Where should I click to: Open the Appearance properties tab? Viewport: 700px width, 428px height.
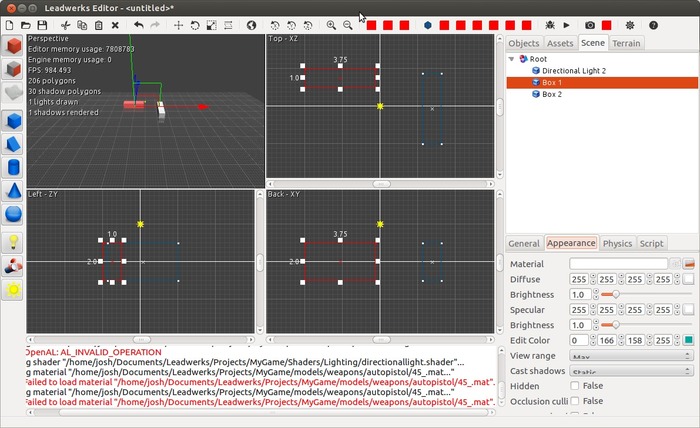(571, 243)
